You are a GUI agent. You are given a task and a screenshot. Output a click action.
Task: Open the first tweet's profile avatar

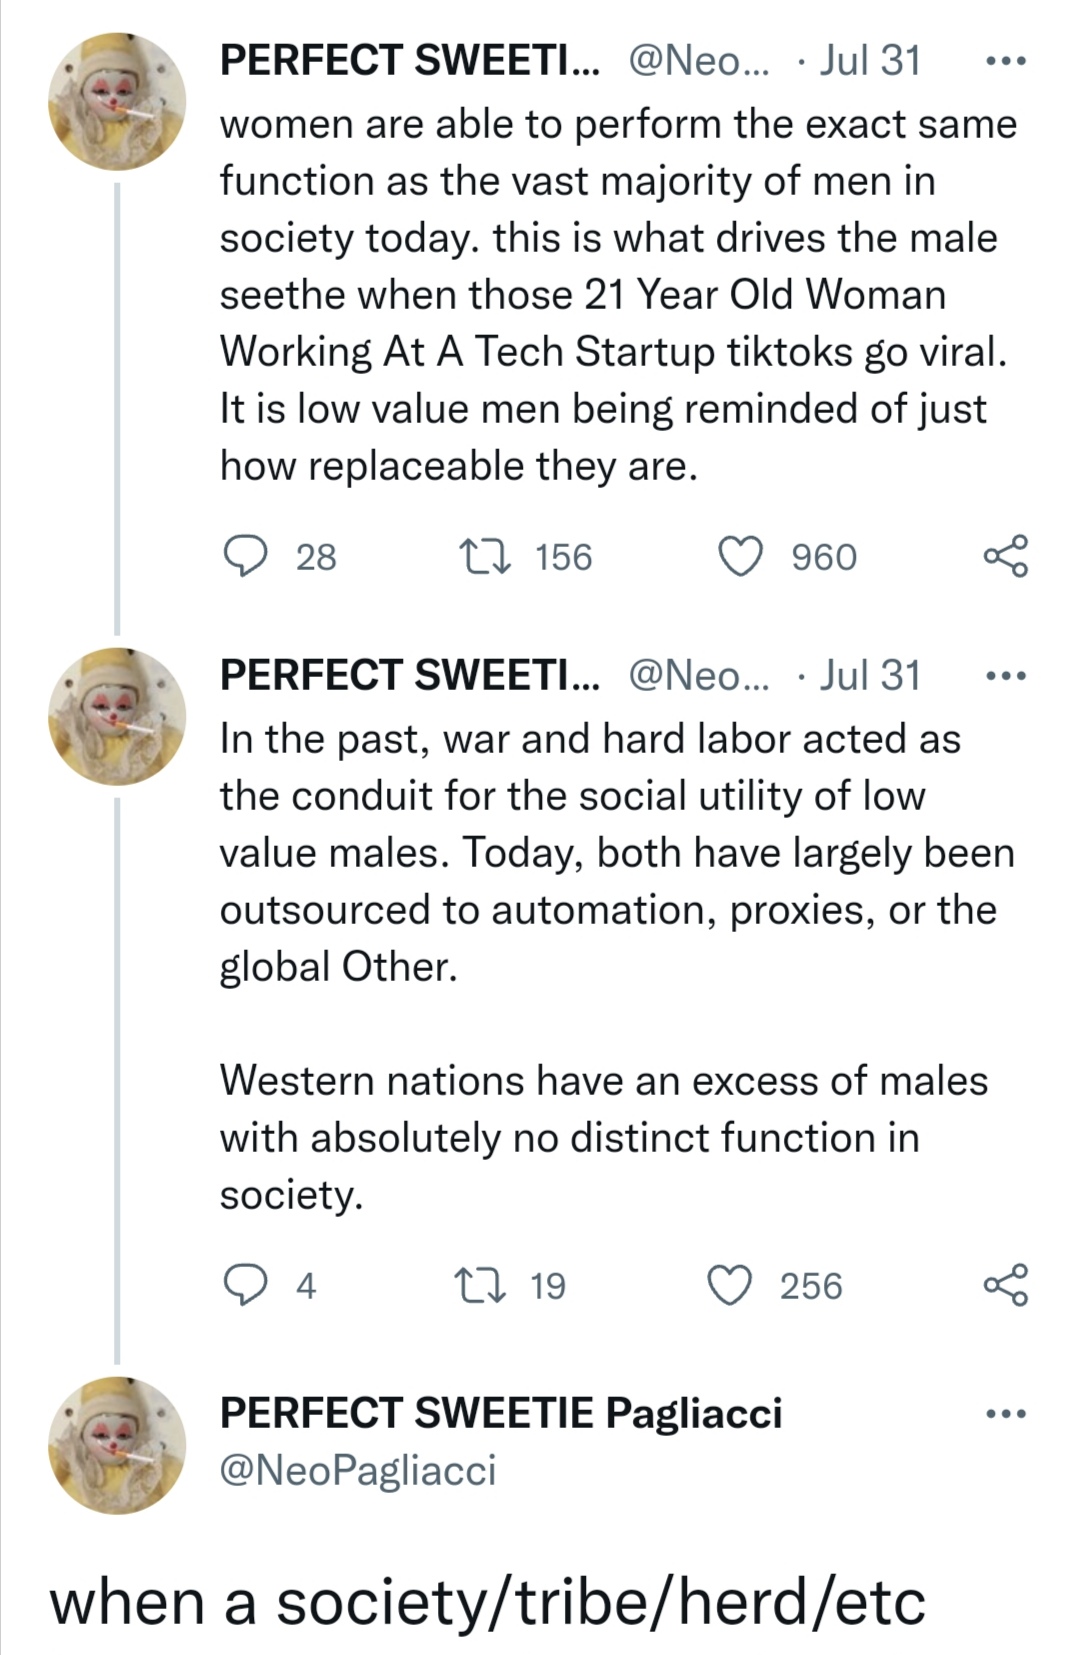pos(118,102)
